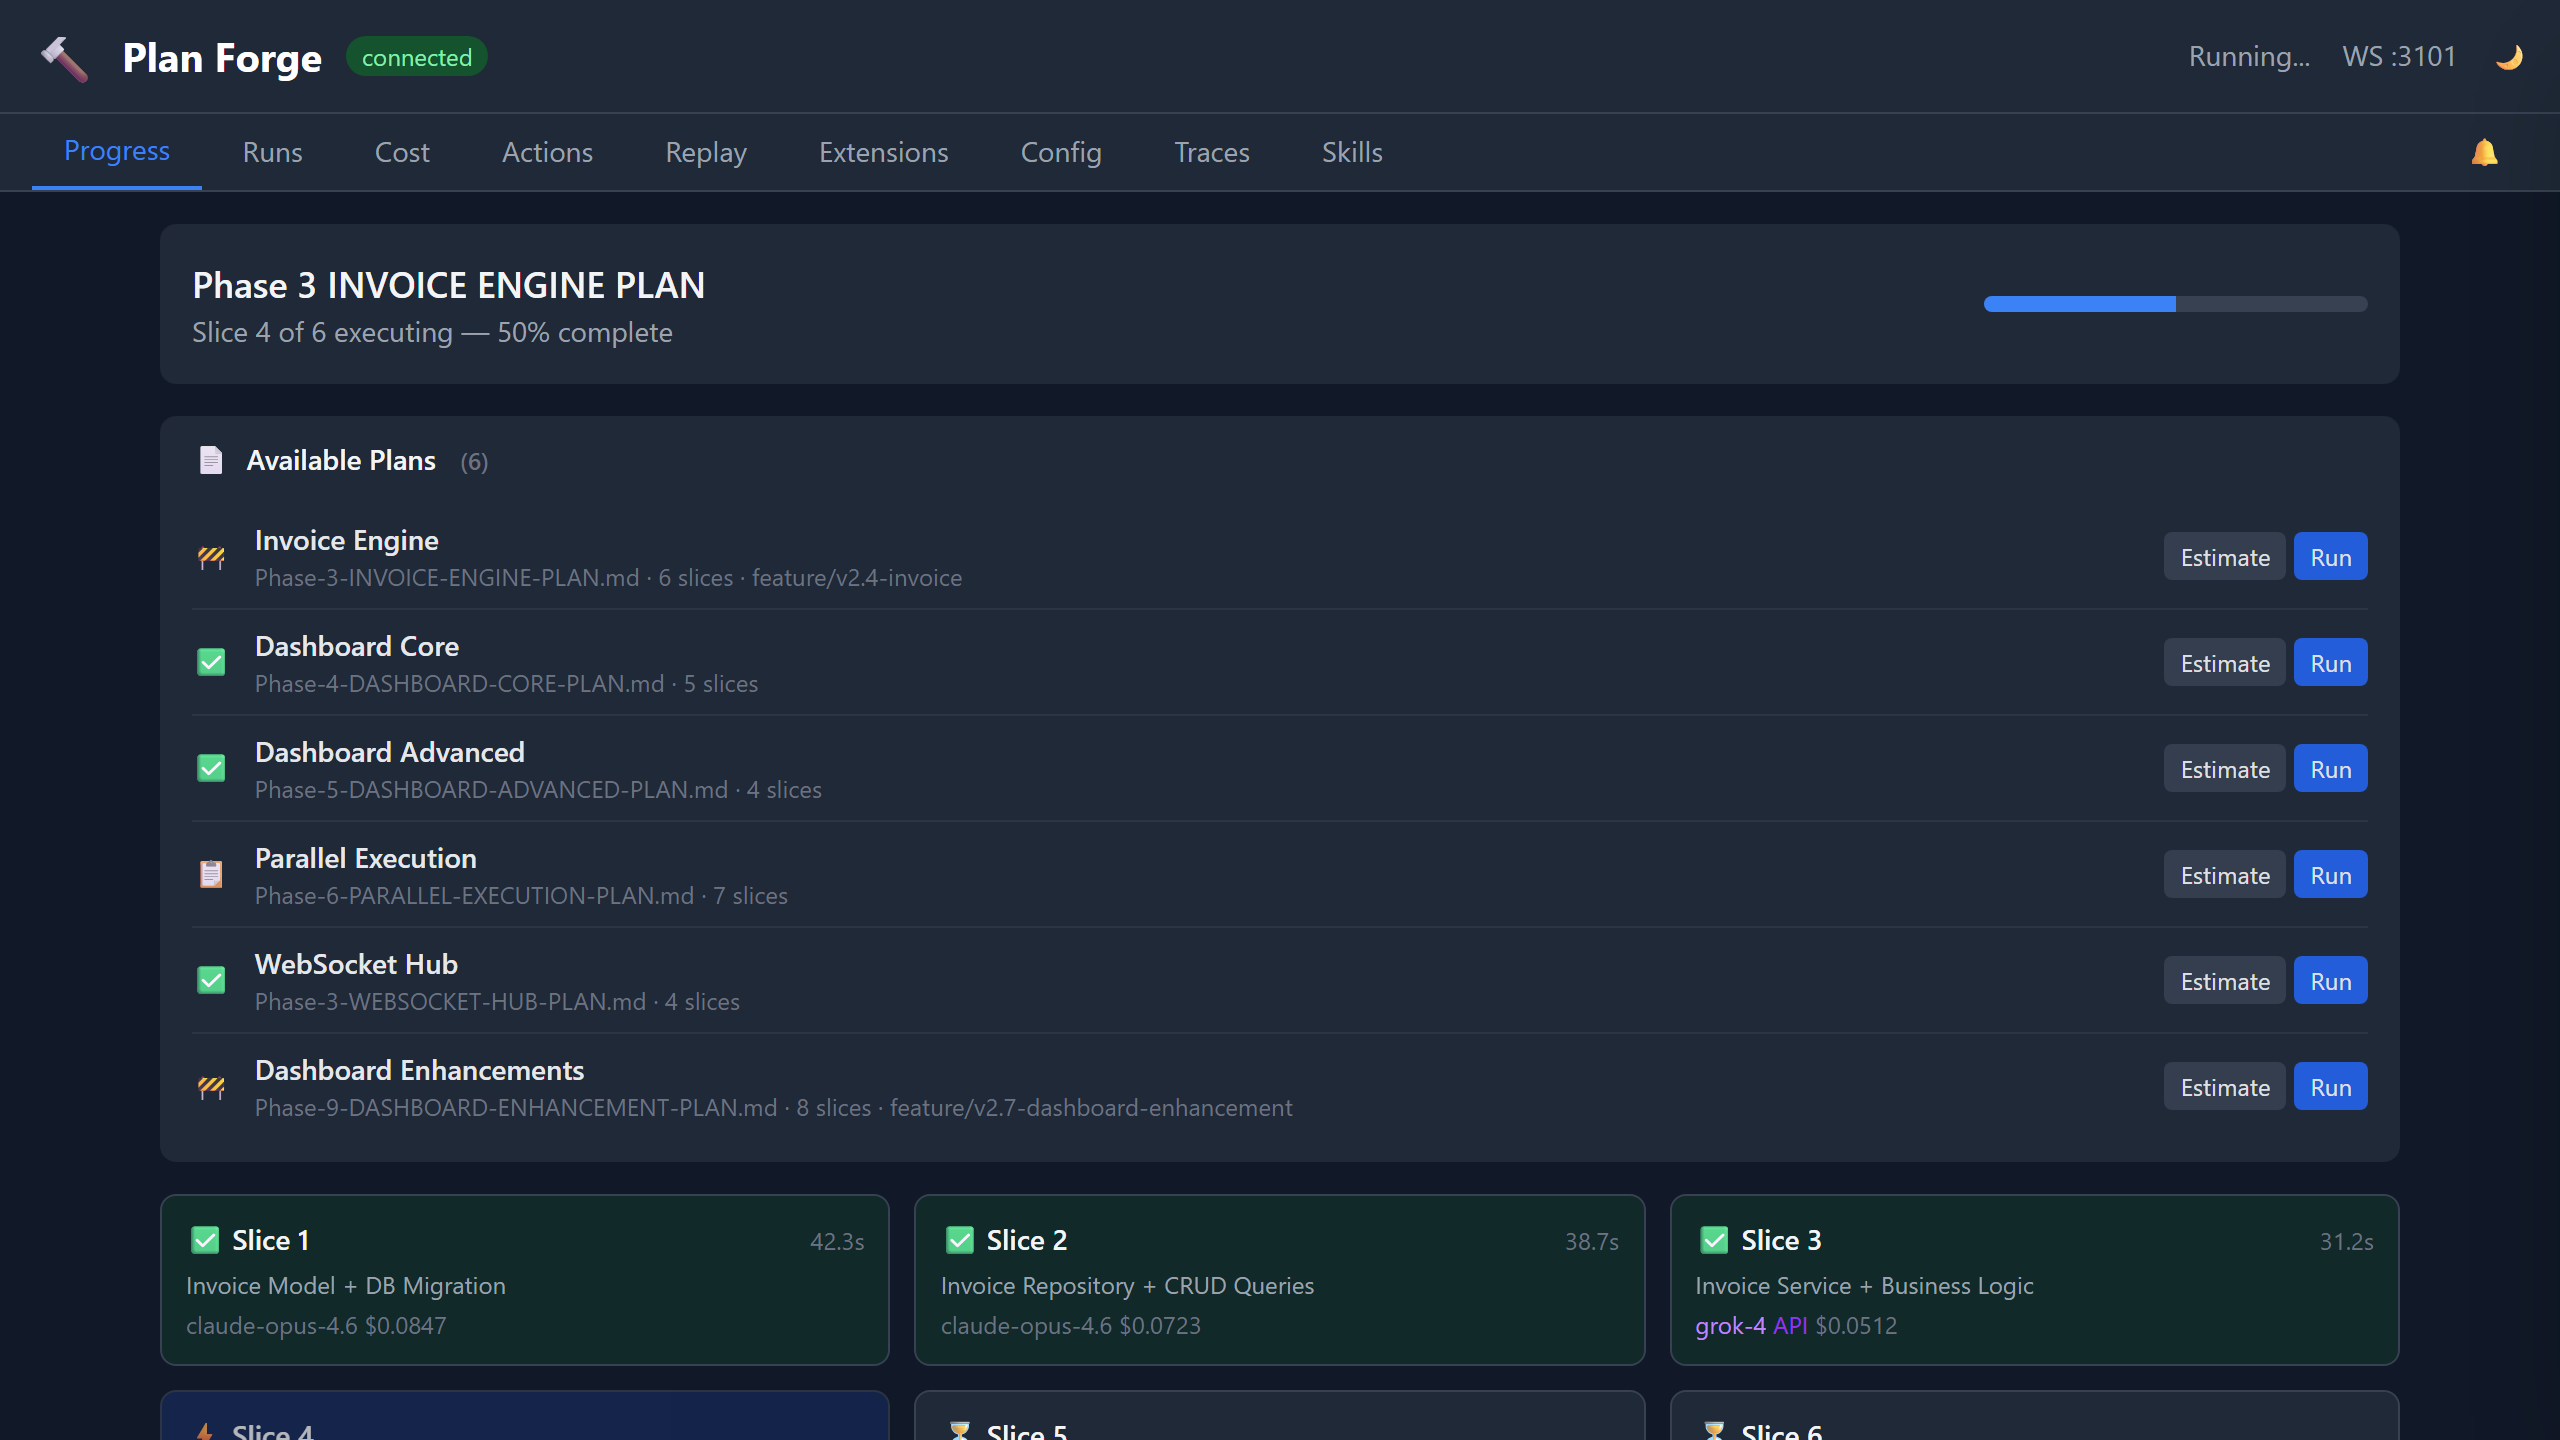Click Estimate for Parallel Execution
The width and height of the screenshot is (2560, 1440).
[2223, 874]
